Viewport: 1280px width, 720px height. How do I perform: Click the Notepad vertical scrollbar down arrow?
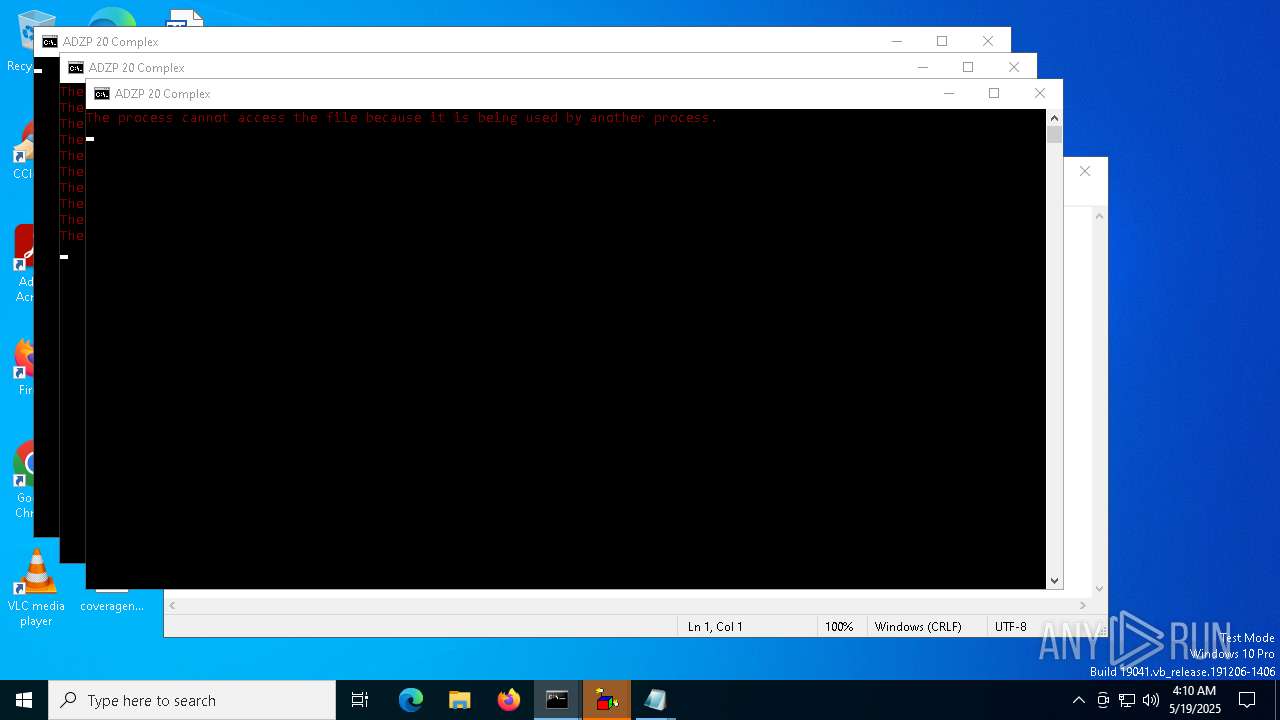point(1099,589)
